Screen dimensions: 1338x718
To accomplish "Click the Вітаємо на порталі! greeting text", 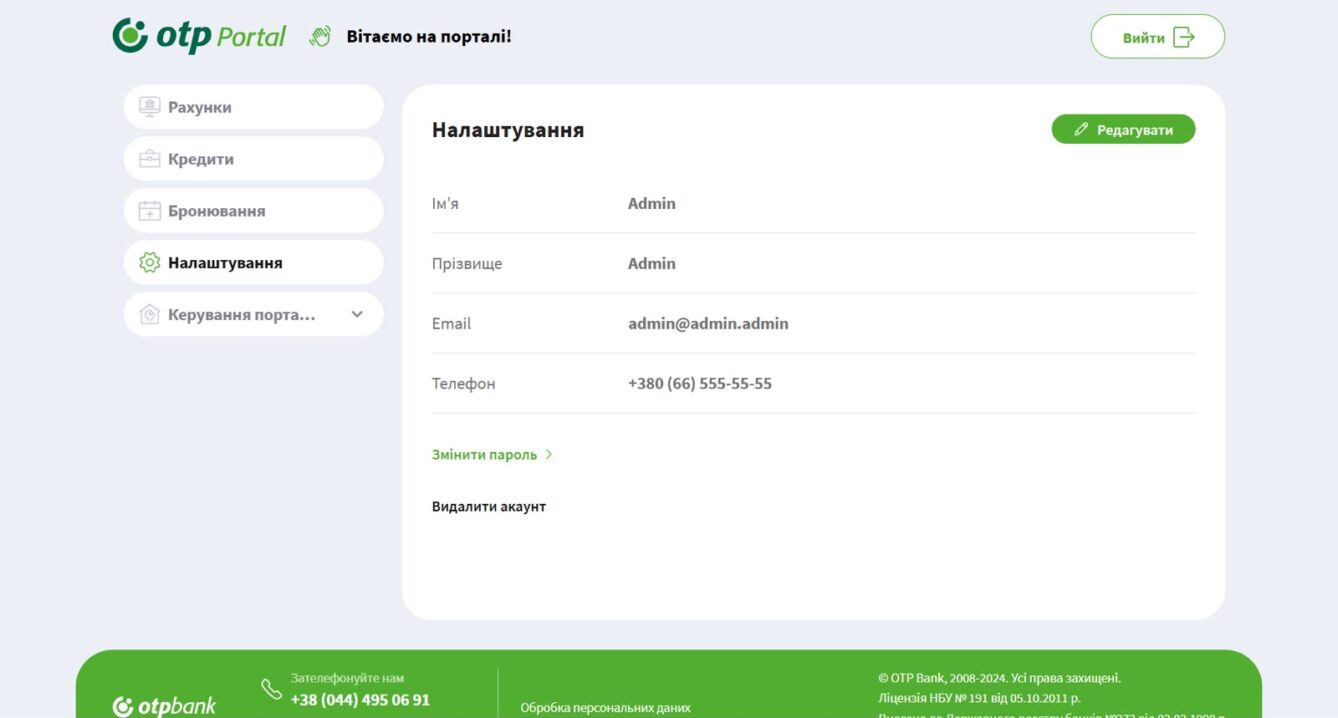I will 429,37.
